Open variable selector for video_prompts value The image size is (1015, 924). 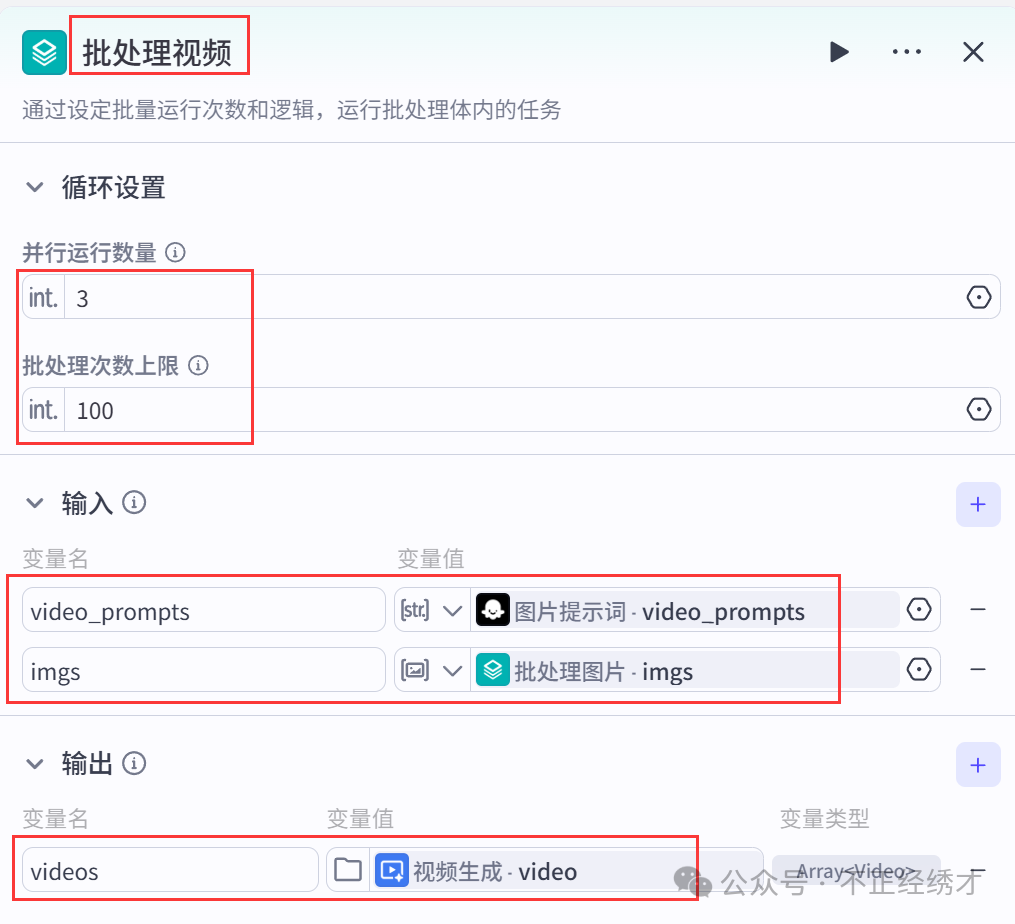(919, 610)
